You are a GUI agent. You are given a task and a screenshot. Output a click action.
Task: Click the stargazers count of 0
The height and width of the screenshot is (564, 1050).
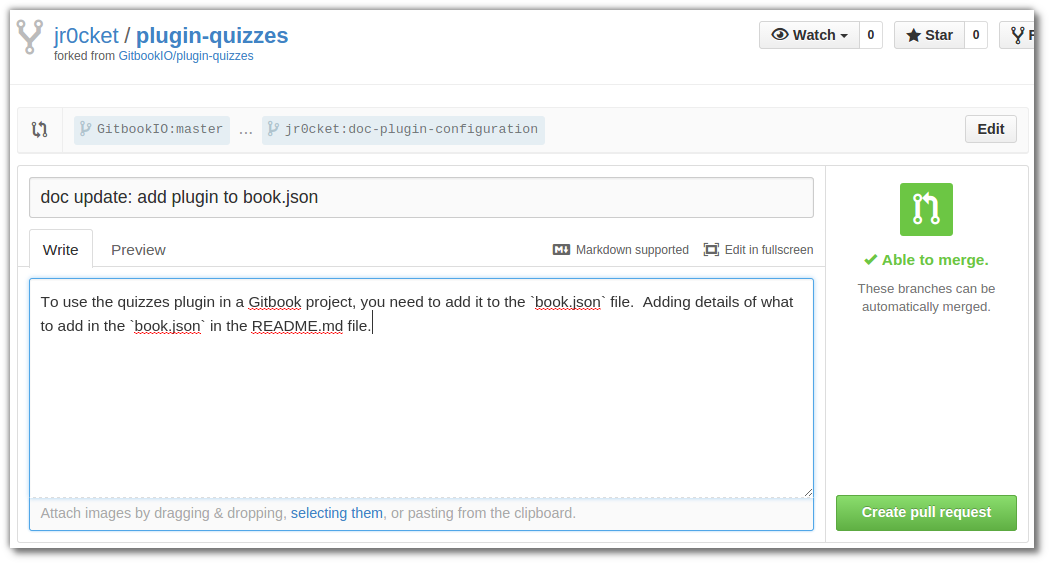point(976,35)
